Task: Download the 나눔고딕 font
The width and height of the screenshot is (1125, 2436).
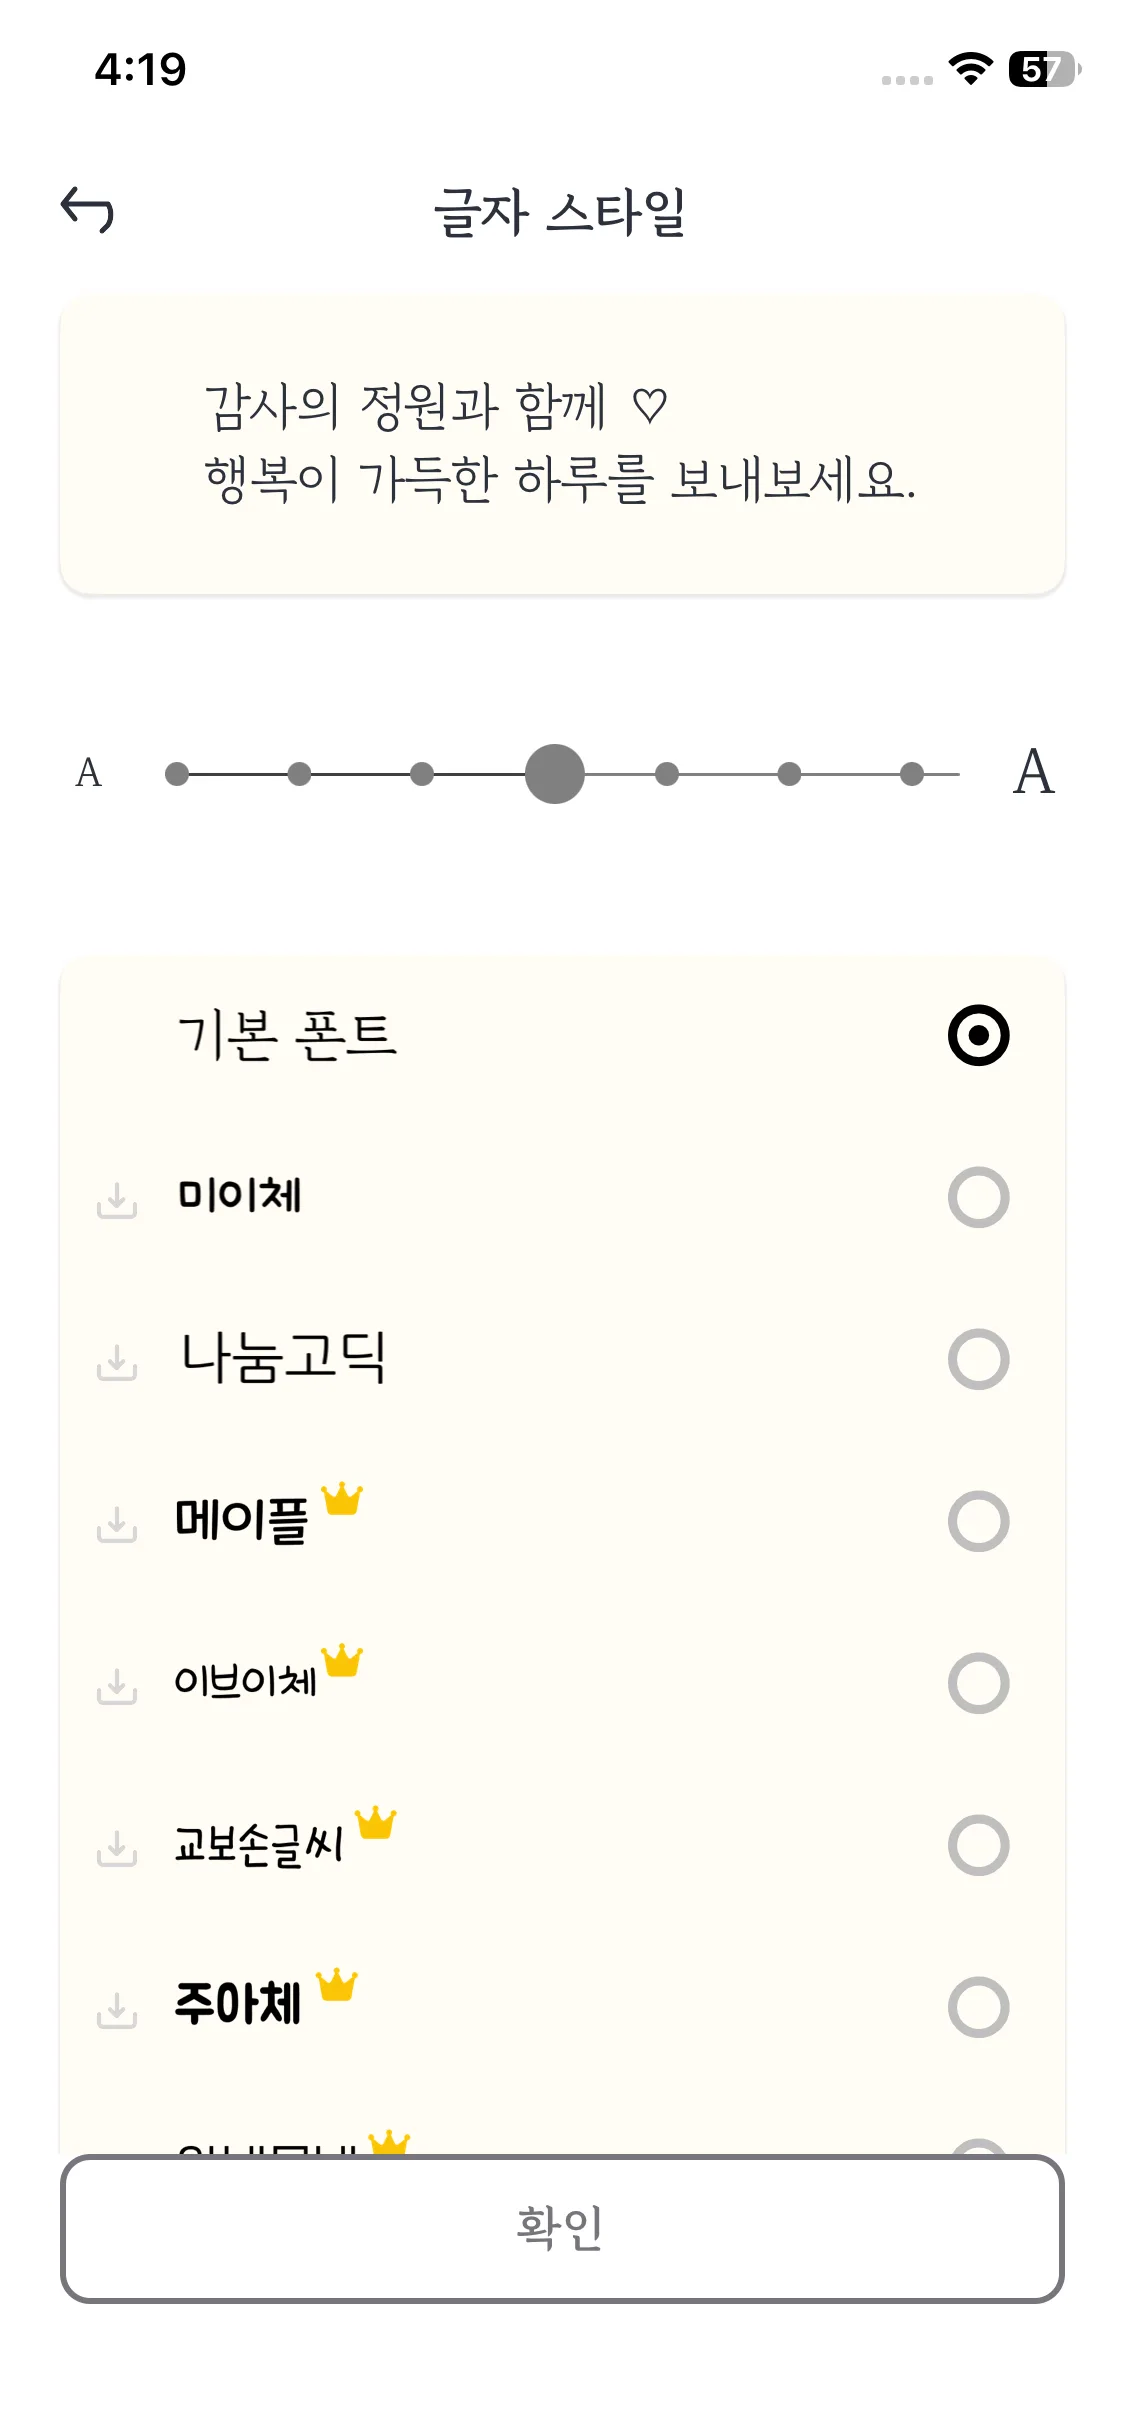Action: pos(117,1361)
